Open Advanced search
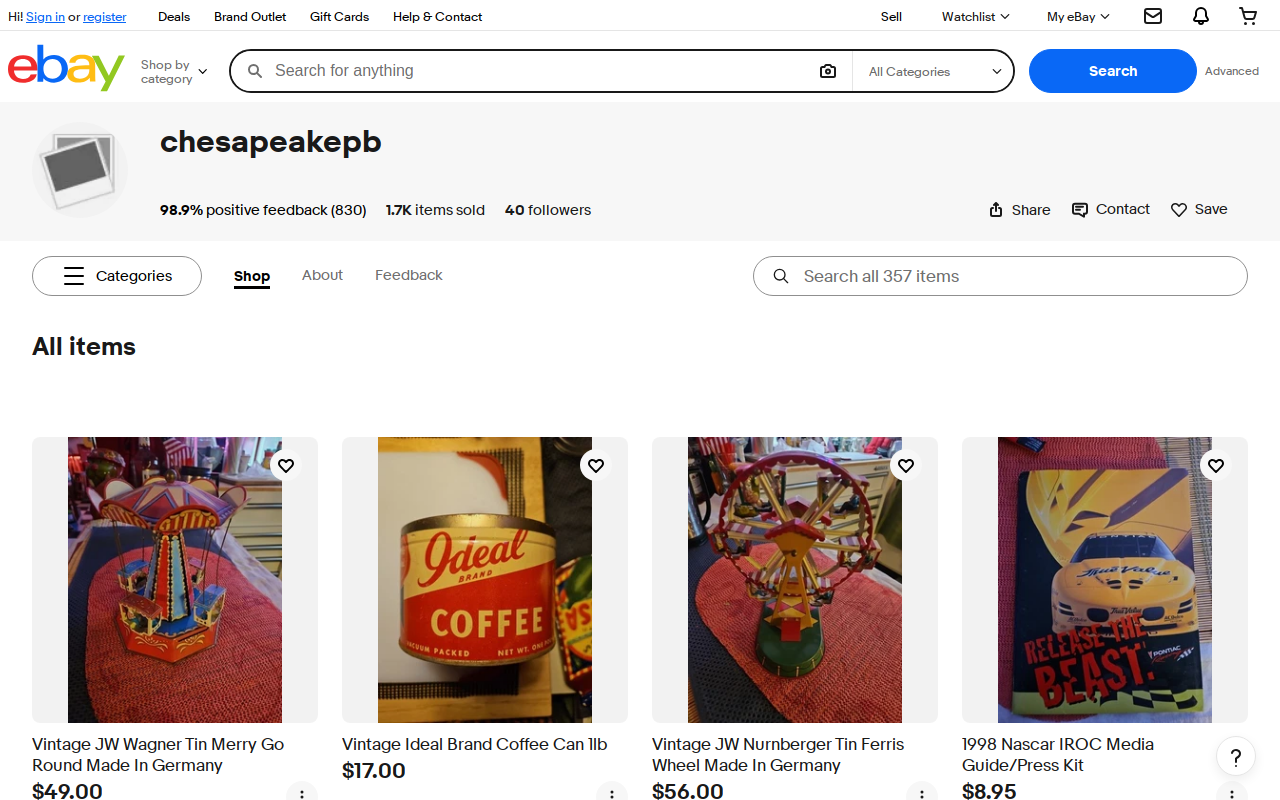The image size is (1280, 800). coord(1231,71)
